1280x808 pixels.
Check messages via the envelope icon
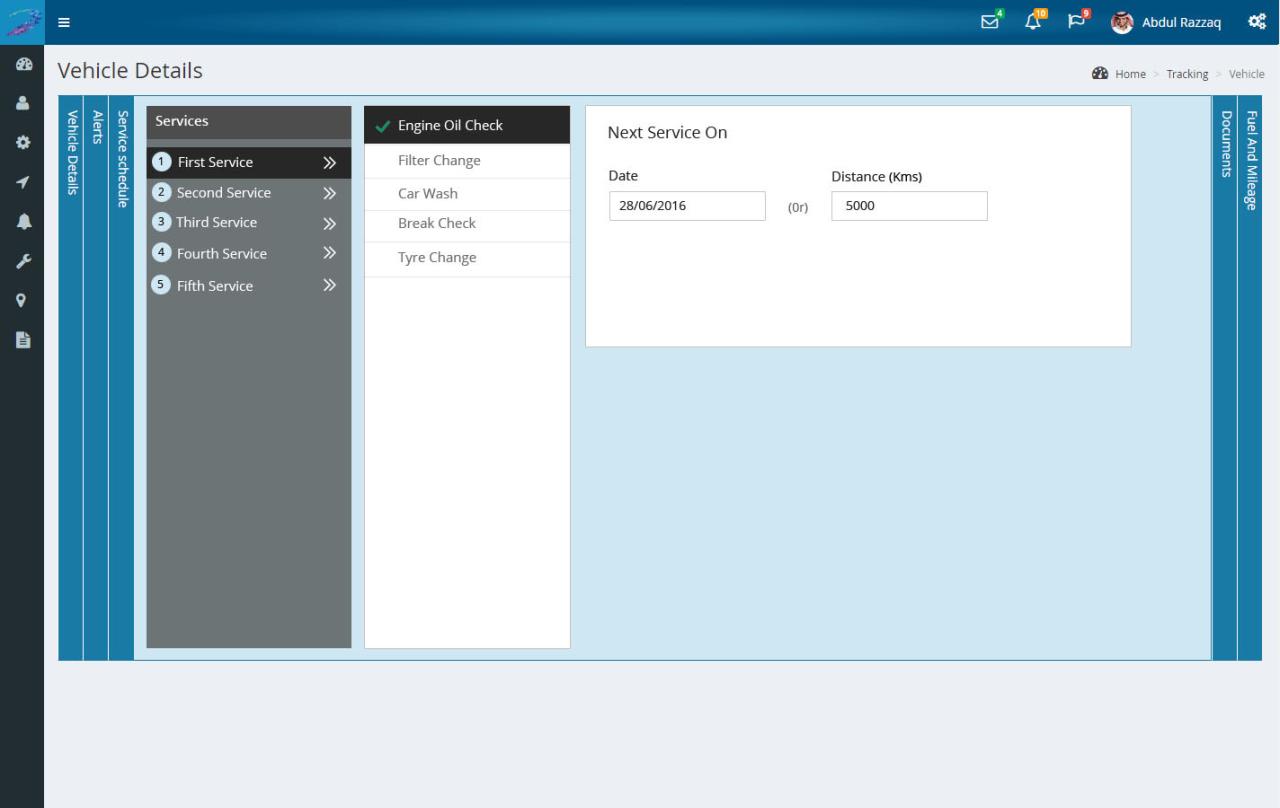point(988,21)
